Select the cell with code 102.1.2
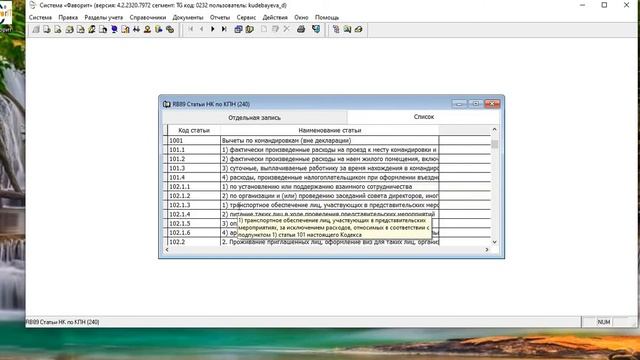The height and width of the screenshot is (360, 640). coord(194,196)
